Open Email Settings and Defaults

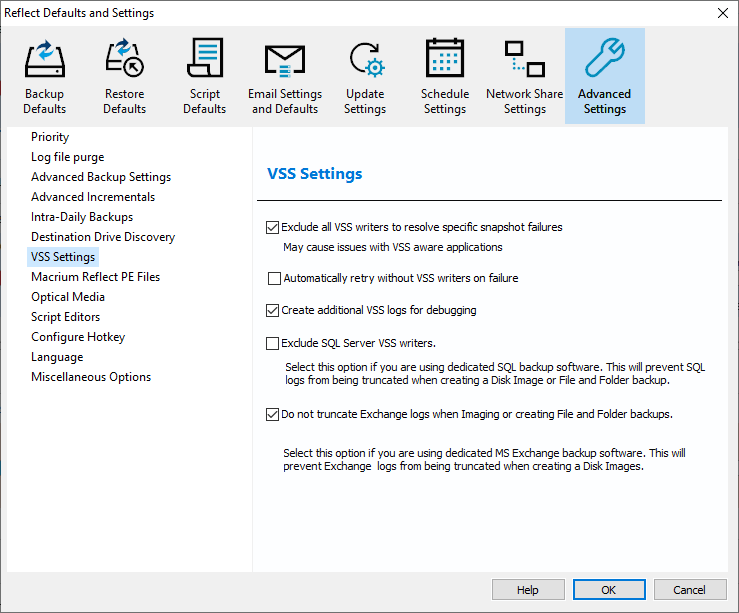coord(285,60)
